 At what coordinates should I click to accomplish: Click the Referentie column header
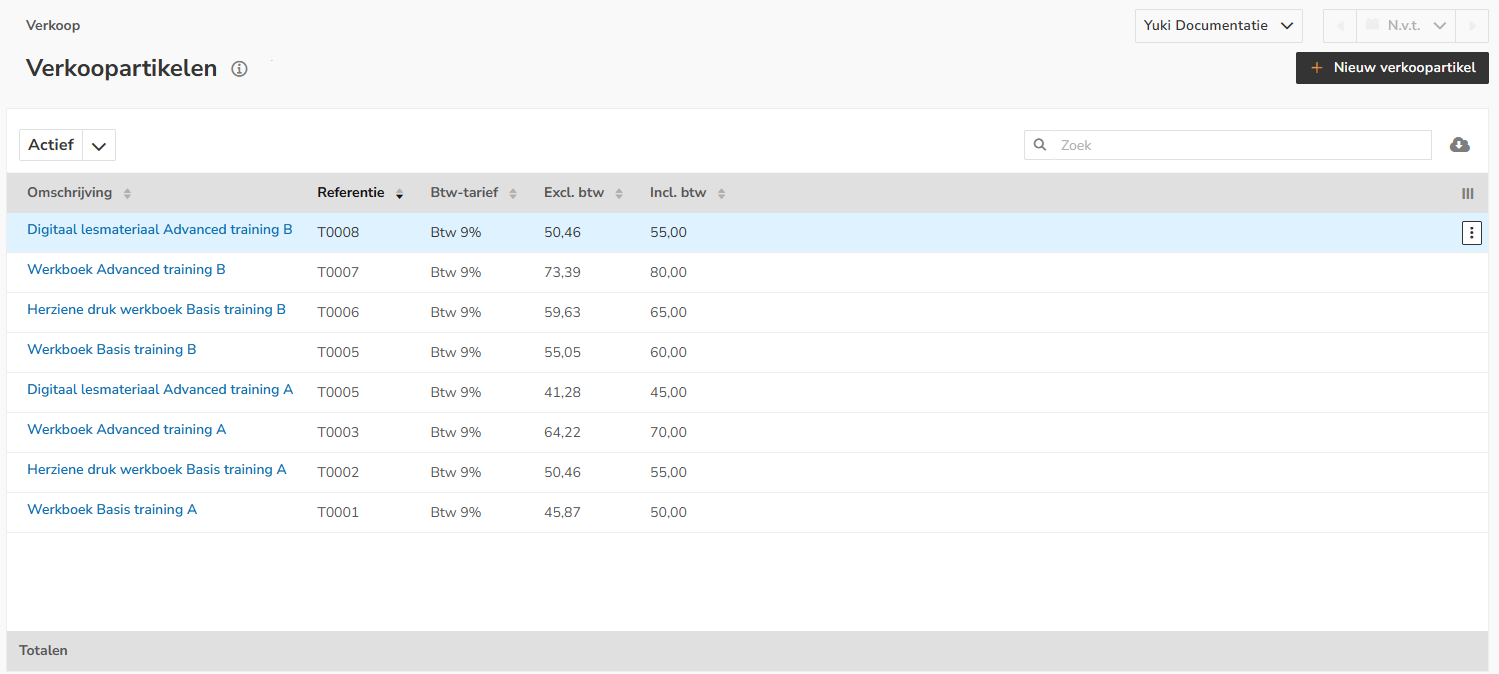click(351, 193)
